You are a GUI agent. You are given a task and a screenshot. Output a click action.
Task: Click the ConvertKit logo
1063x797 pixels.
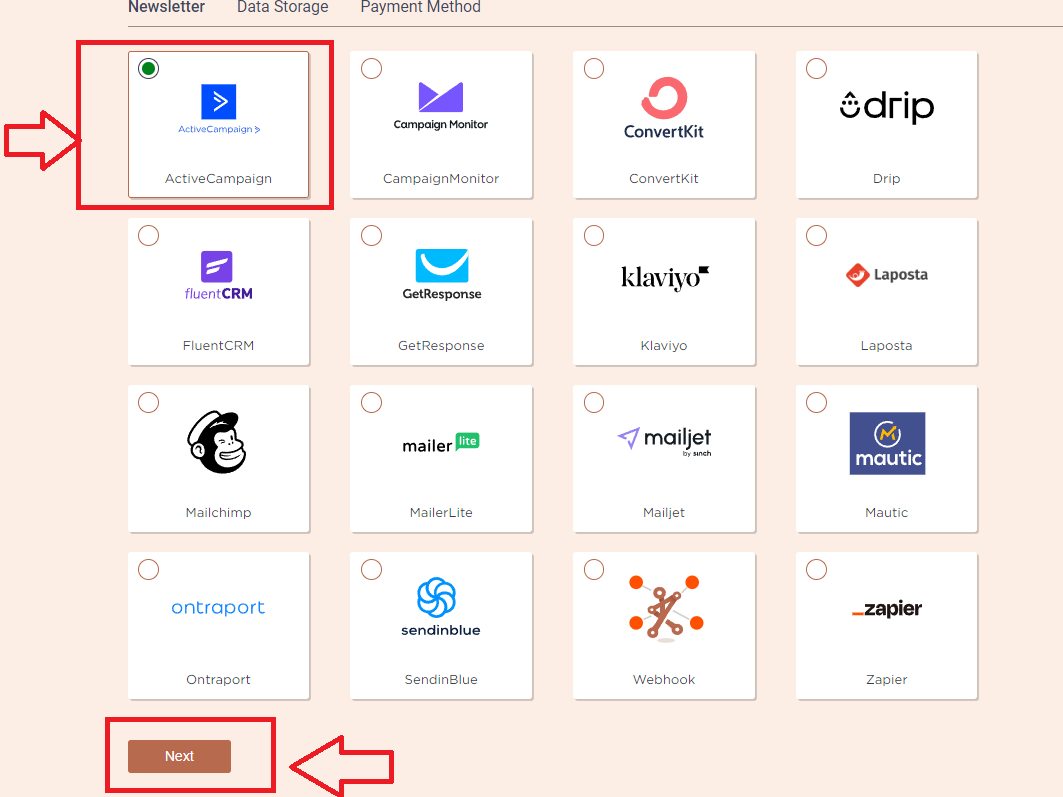[664, 108]
